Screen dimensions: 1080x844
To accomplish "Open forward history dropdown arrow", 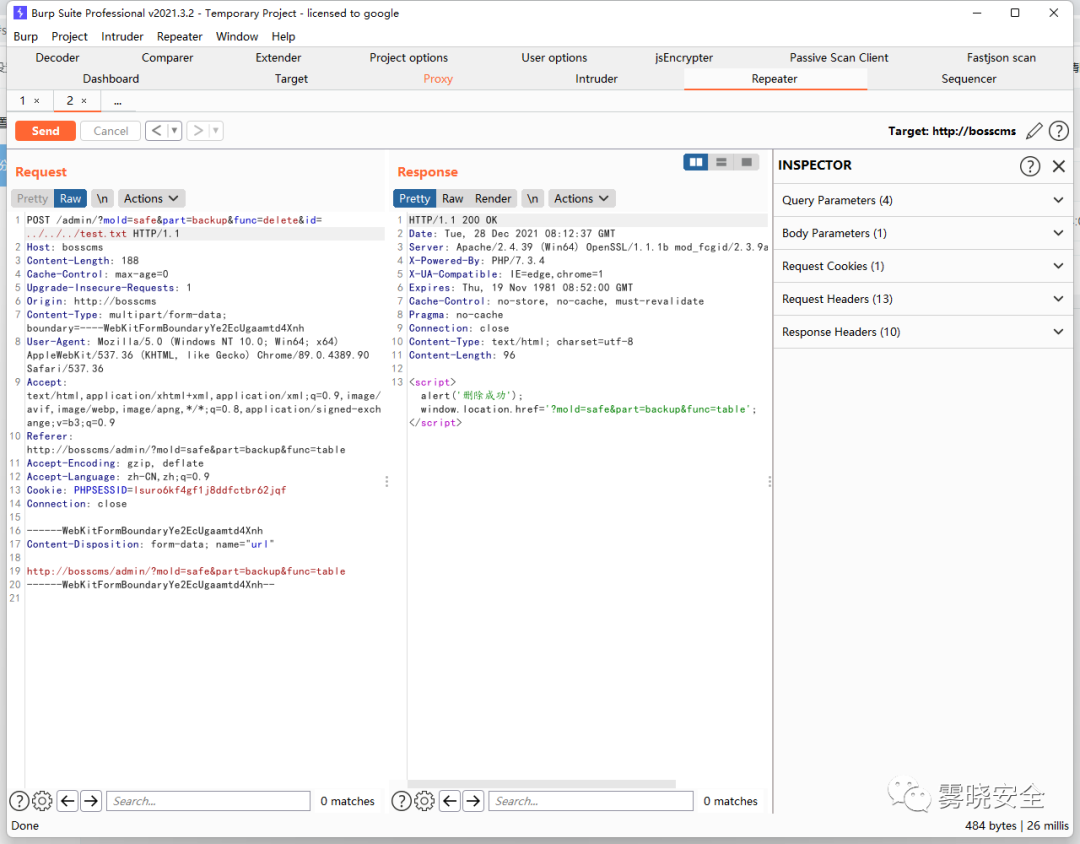I will click(x=216, y=130).
